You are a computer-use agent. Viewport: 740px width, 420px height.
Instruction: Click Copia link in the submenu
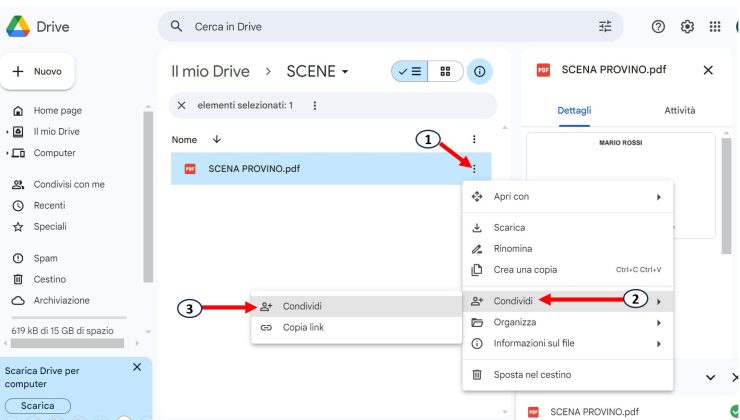click(x=303, y=327)
